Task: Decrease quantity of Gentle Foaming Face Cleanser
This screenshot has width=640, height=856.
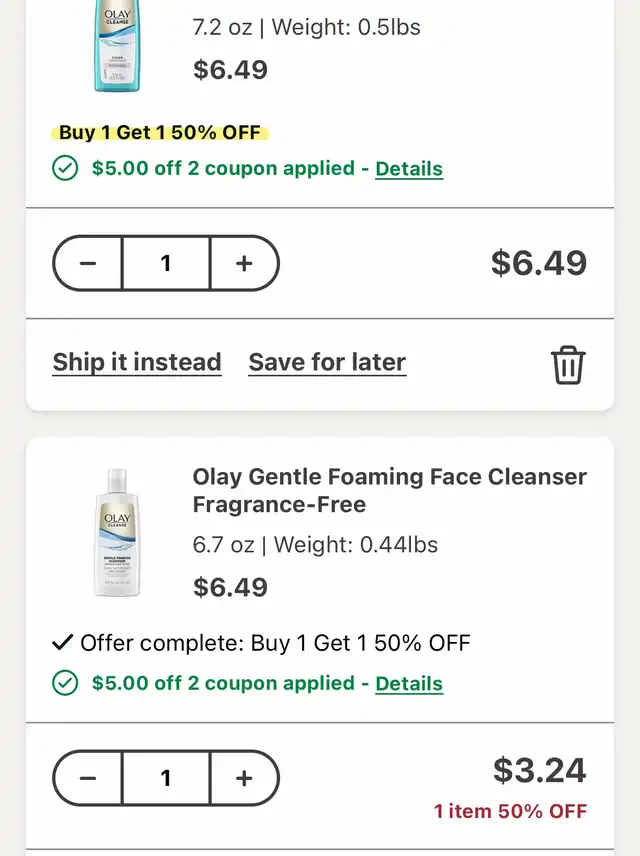Action: tap(88, 778)
